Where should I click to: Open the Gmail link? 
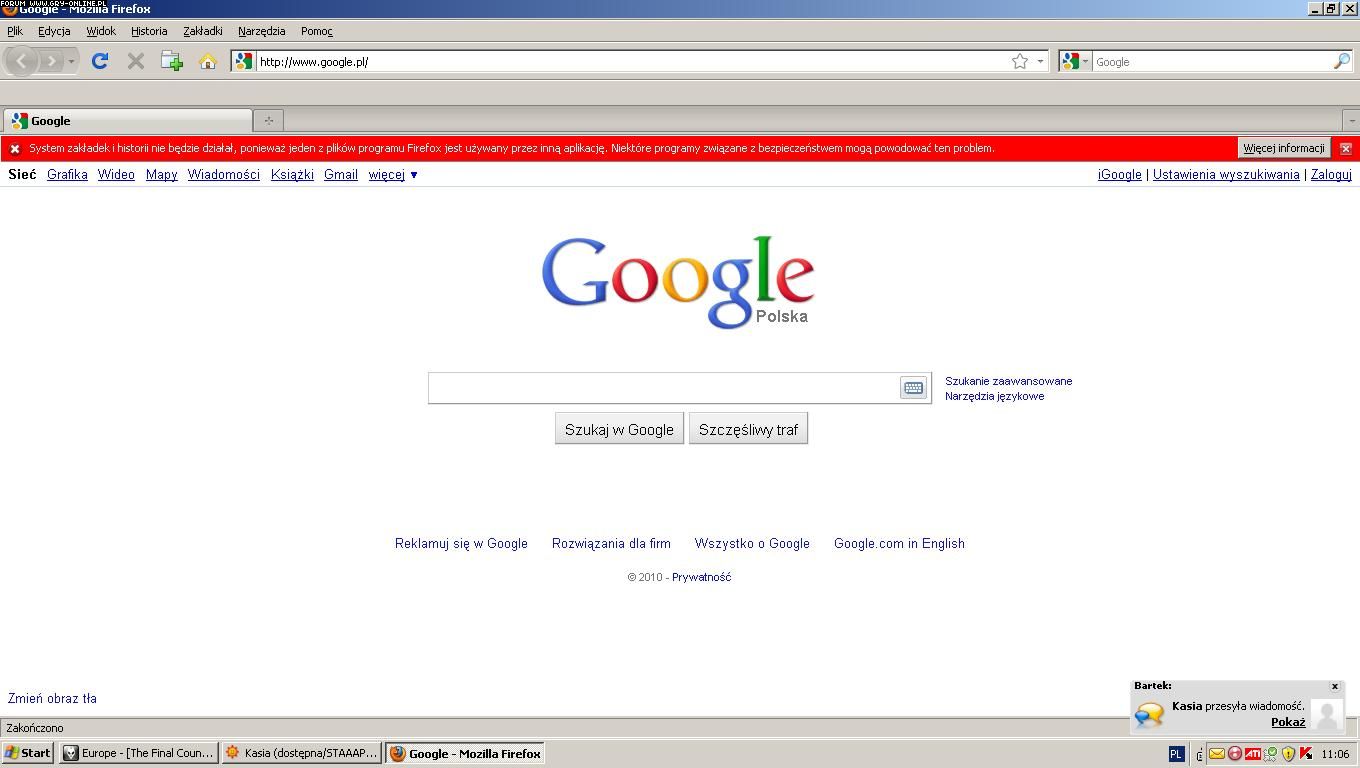(x=341, y=174)
